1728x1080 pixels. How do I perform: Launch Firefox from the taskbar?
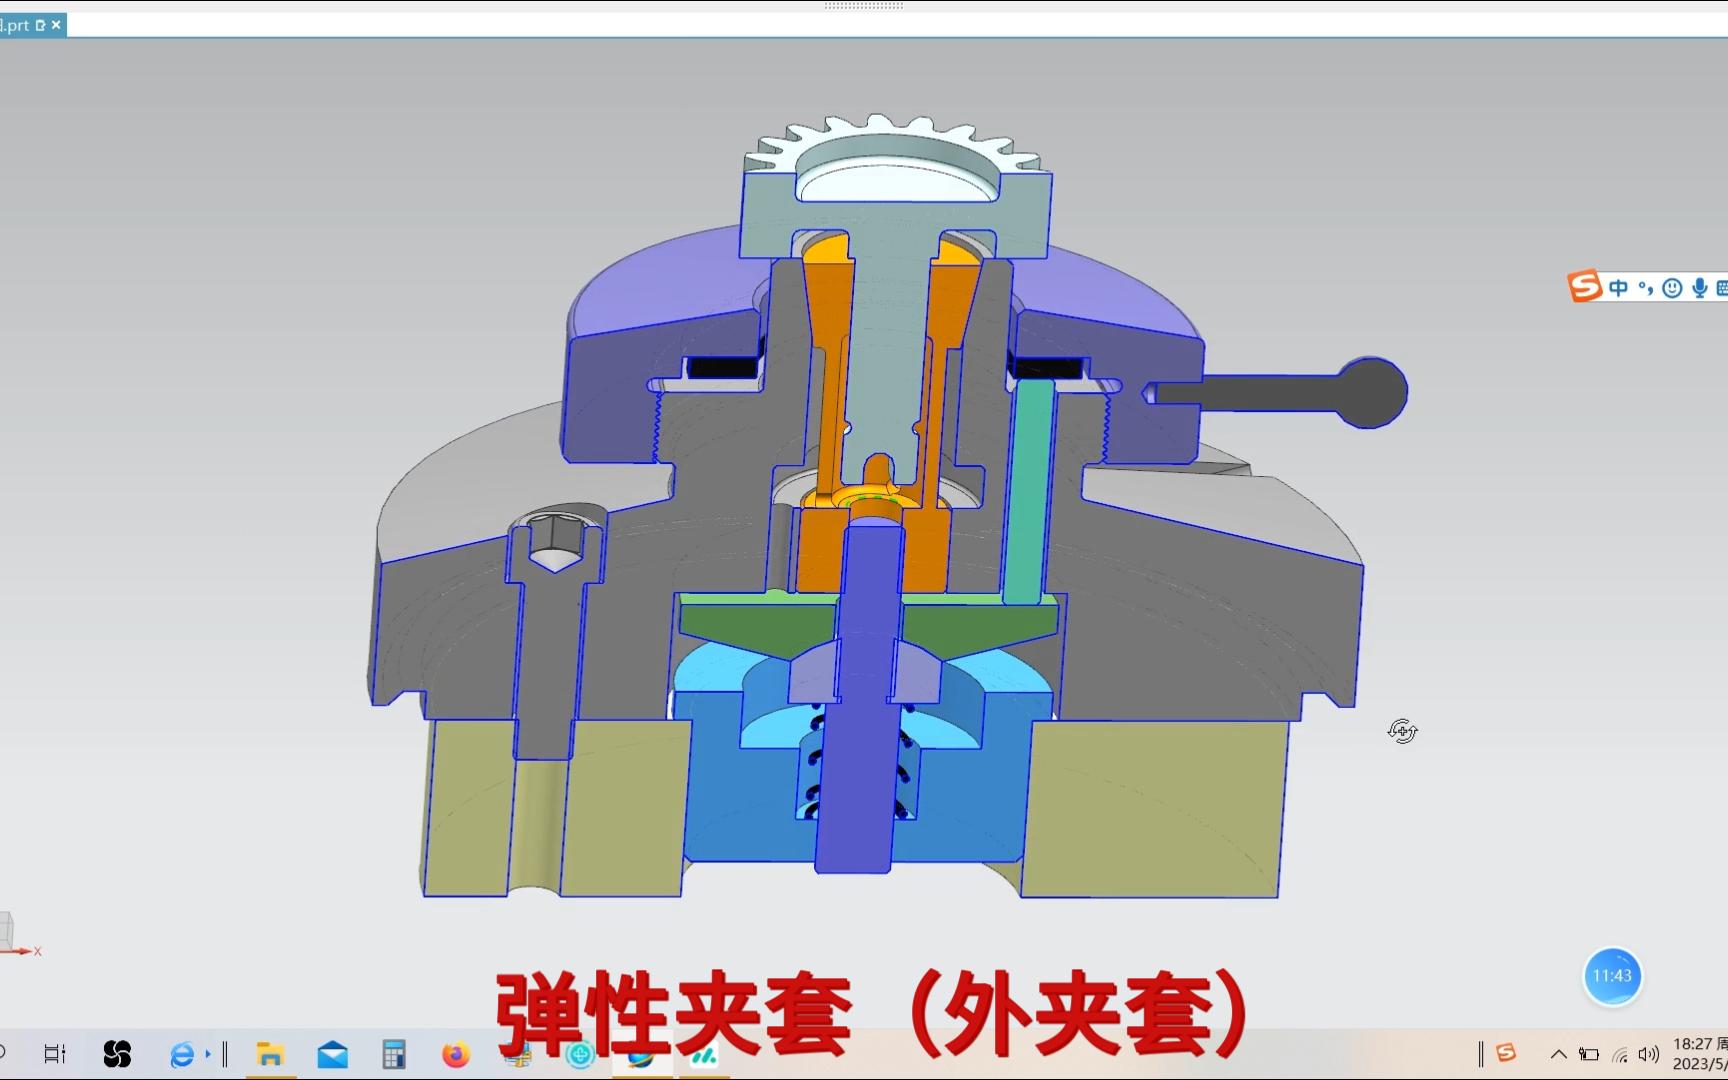tap(456, 1054)
